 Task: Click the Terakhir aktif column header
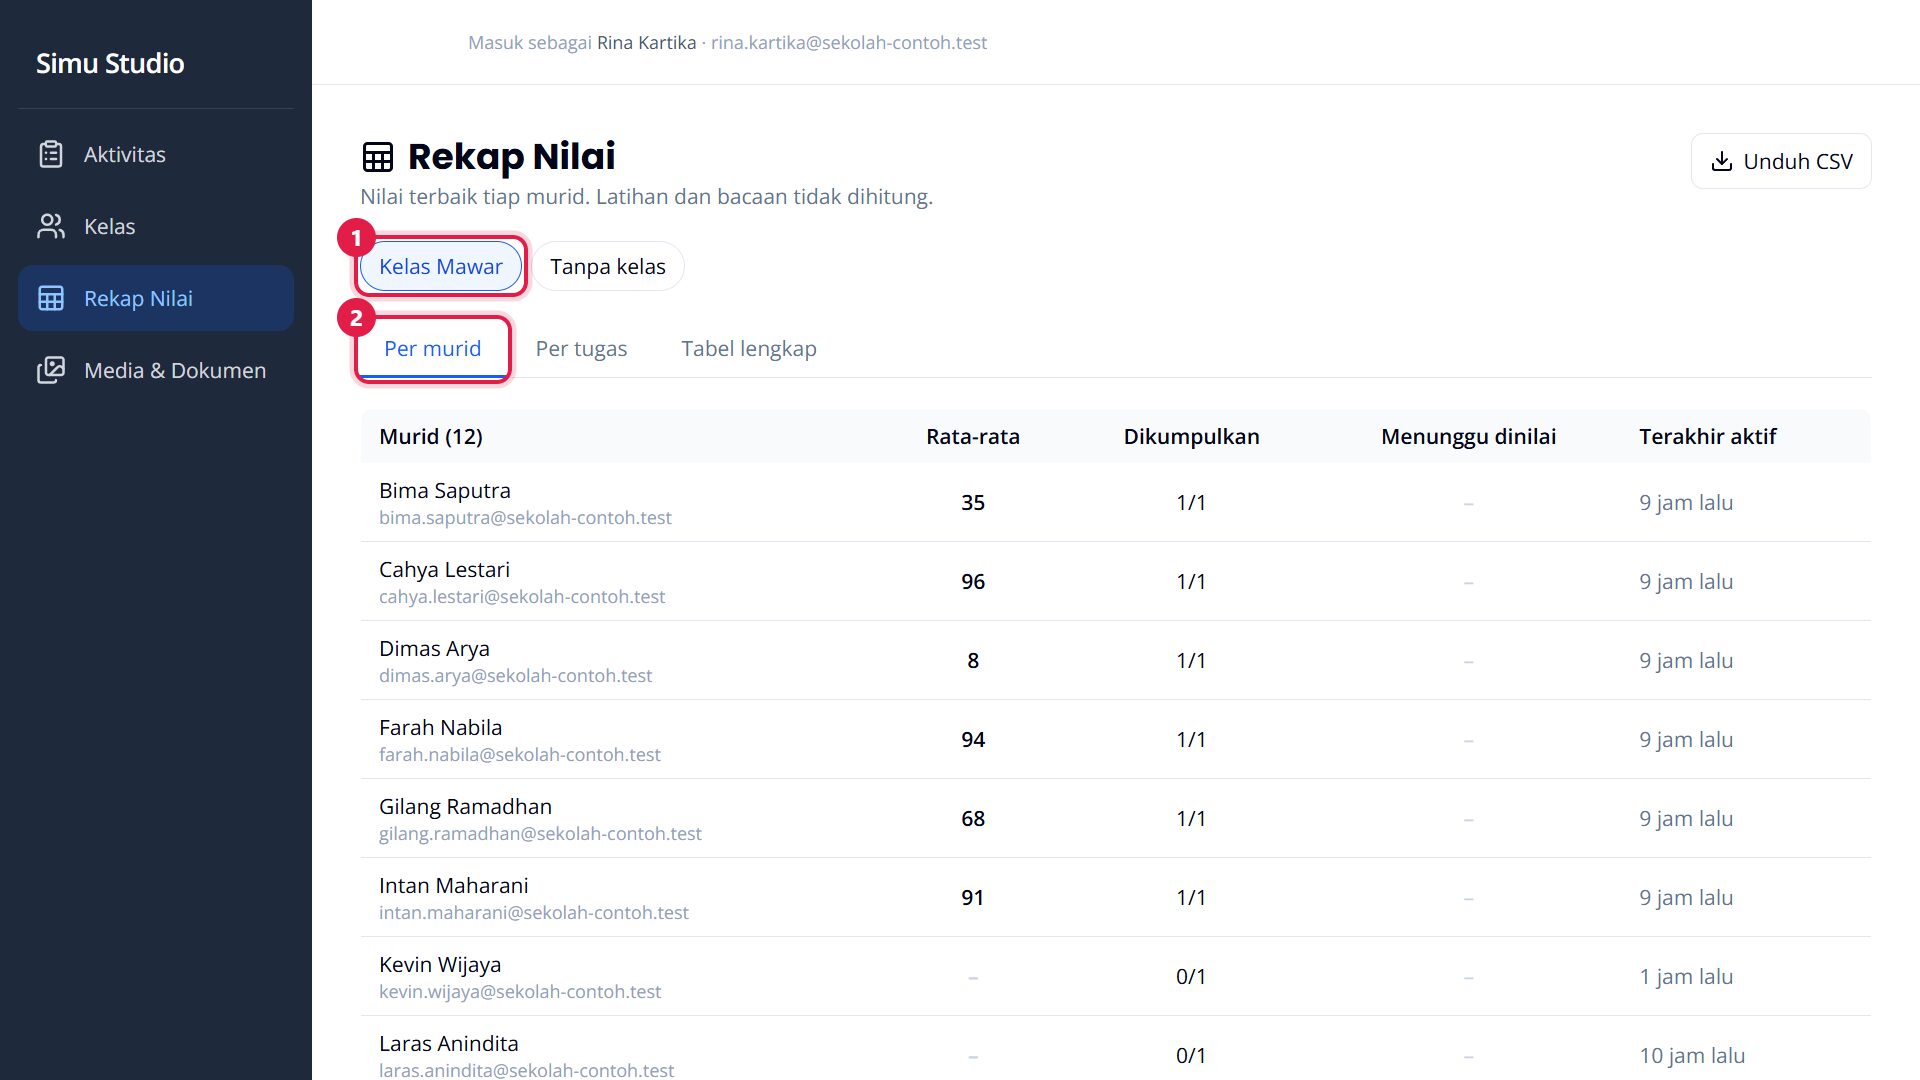(x=1708, y=436)
